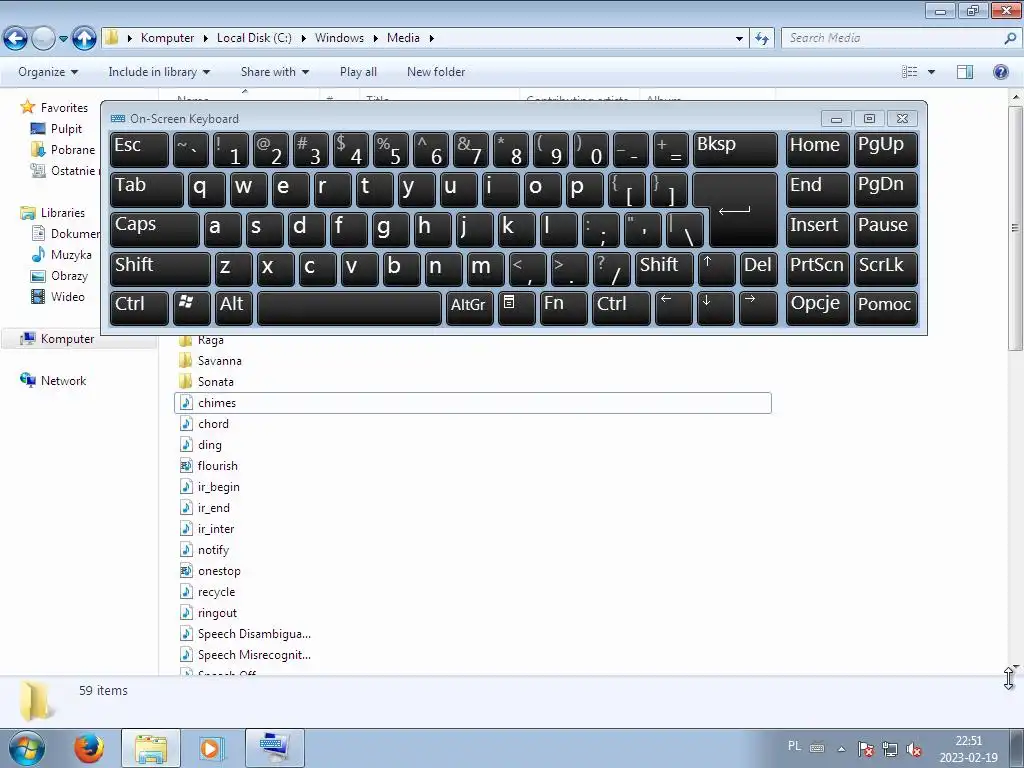
Task: Tap the left arrow key on keyboard
Action: [x=673, y=308]
